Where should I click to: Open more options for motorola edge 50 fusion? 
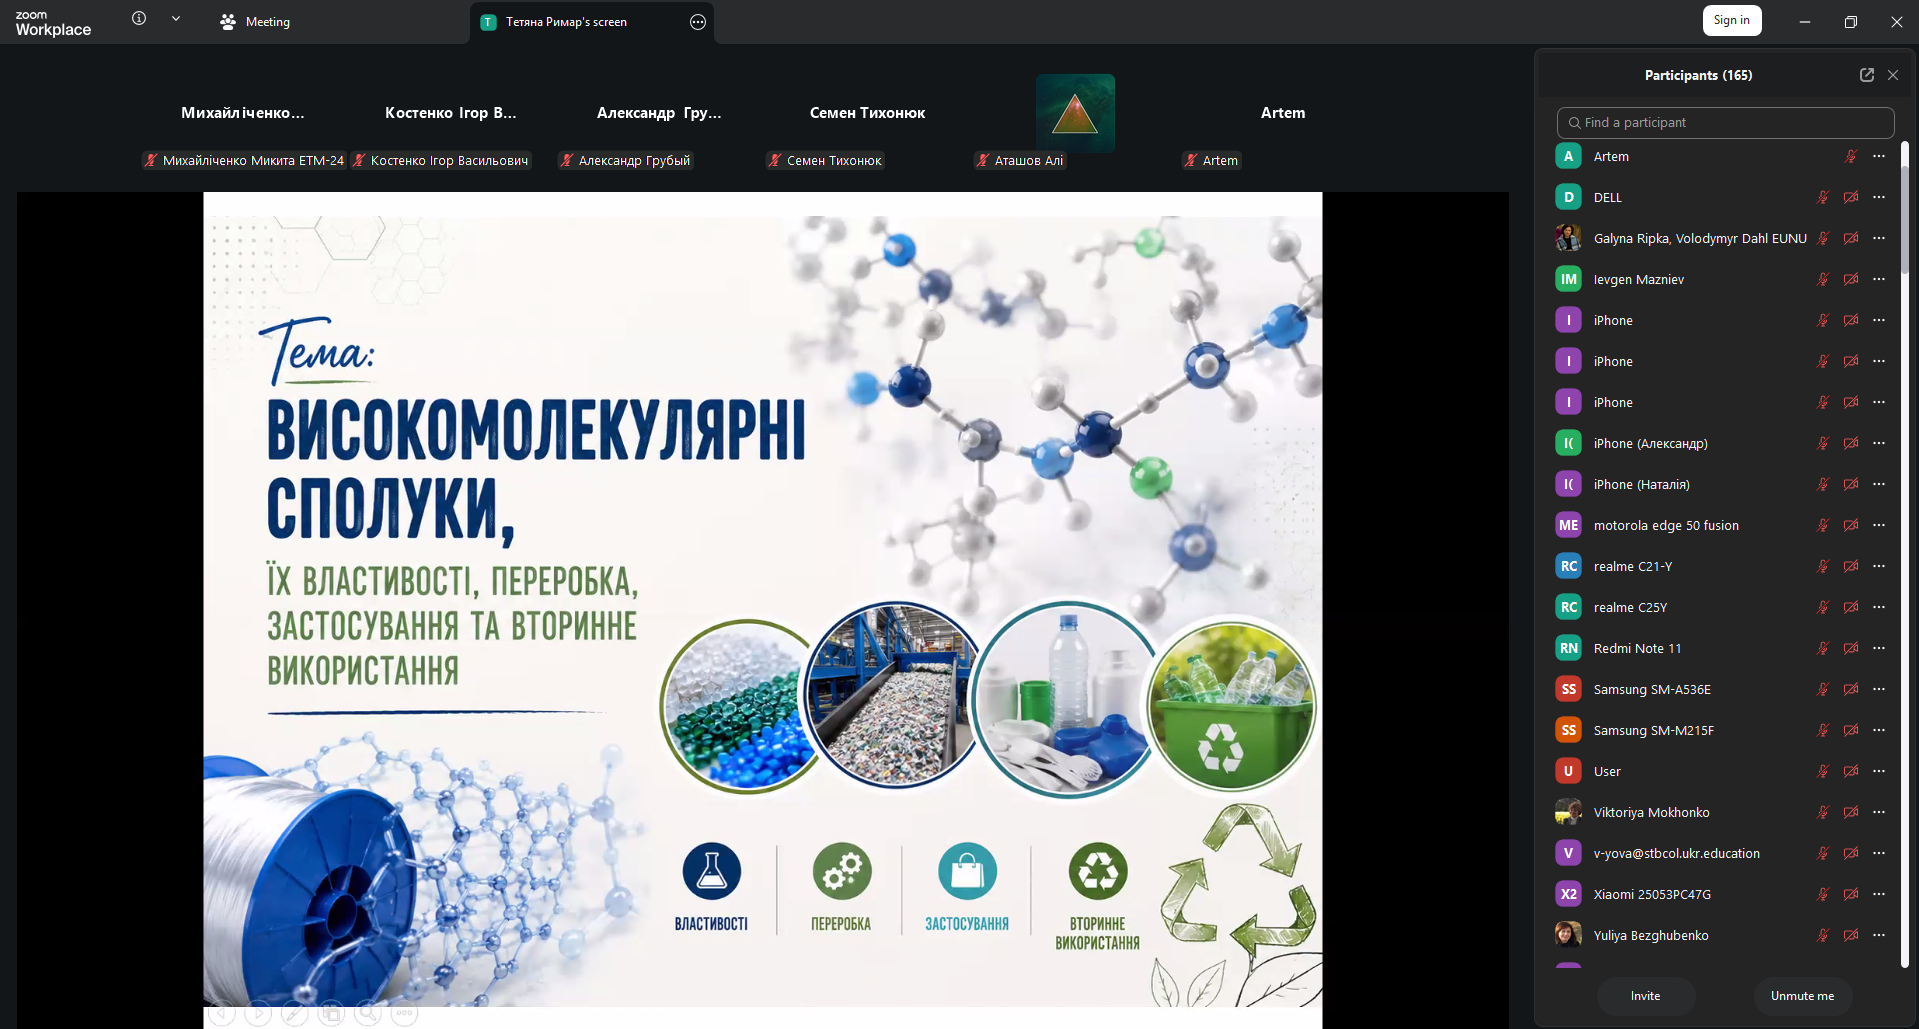(x=1879, y=525)
